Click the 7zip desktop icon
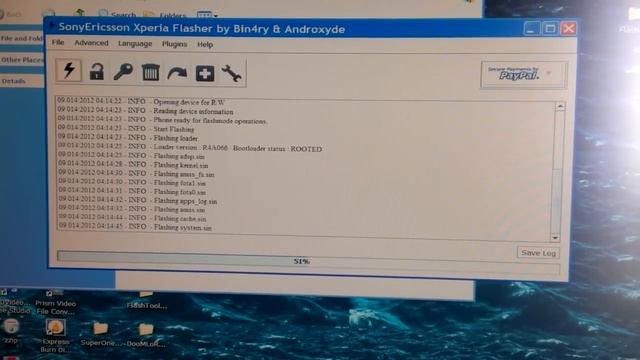Screen dimensions: 640x360 point(11,331)
